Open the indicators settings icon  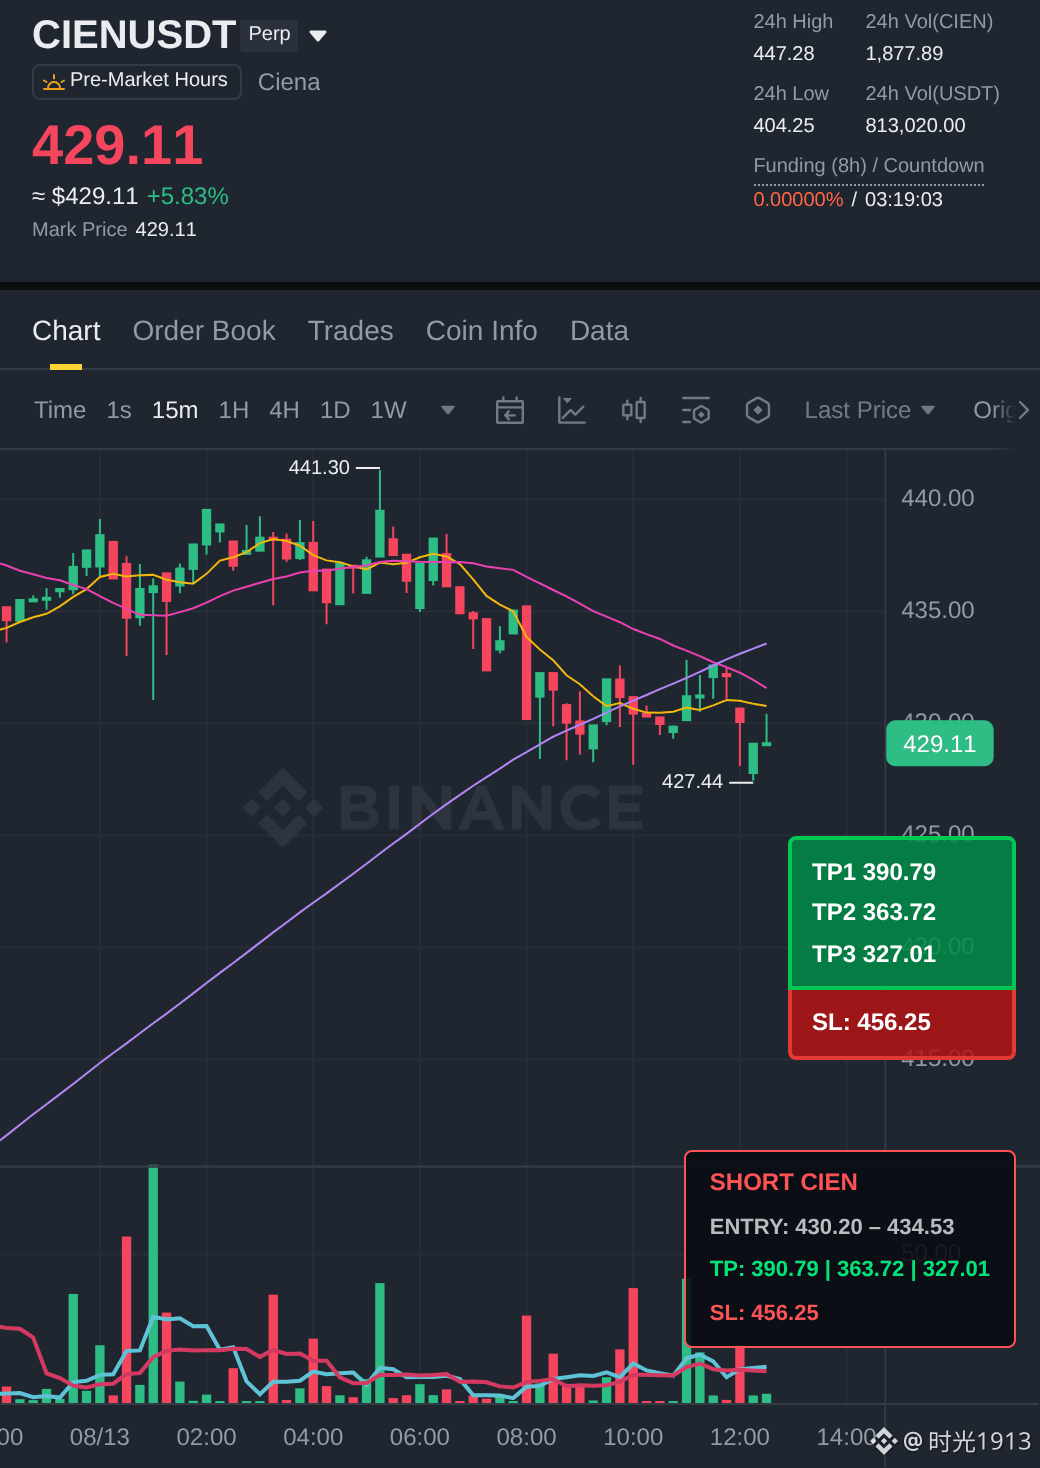(696, 410)
